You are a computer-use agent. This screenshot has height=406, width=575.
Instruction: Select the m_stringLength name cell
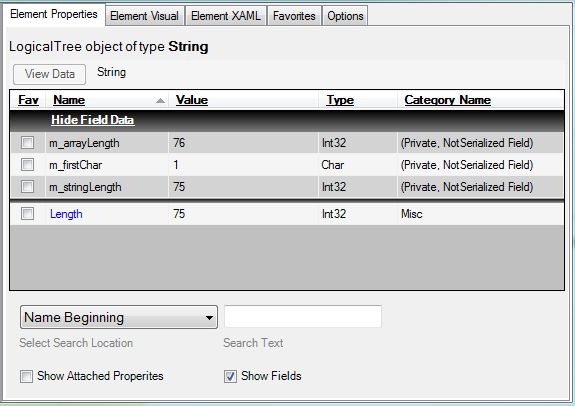coord(85,187)
